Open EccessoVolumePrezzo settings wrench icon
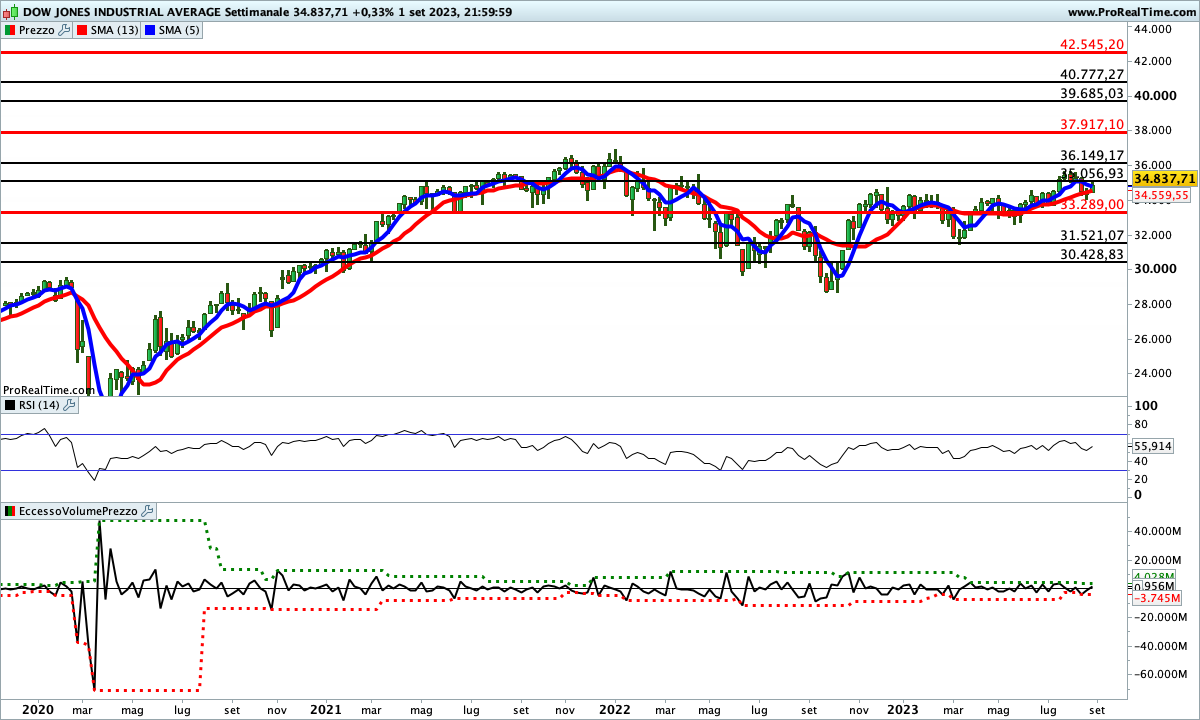The width and height of the screenshot is (1200, 720). (148, 510)
